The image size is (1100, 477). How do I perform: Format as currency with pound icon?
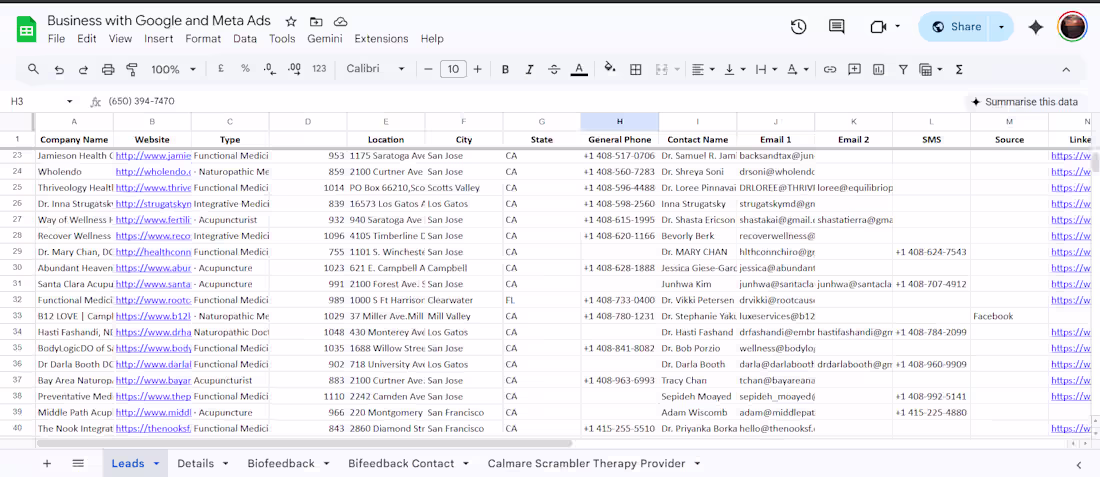click(221, 69)
